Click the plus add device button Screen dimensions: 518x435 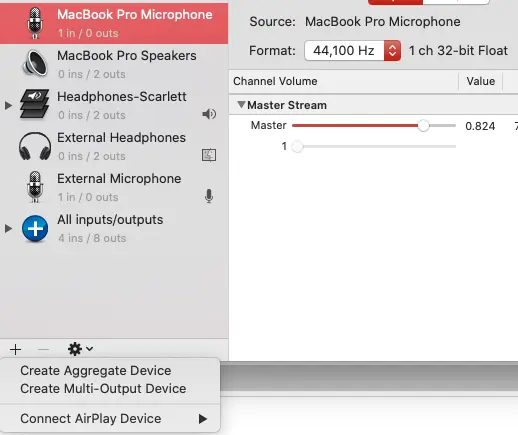(15, 349)
